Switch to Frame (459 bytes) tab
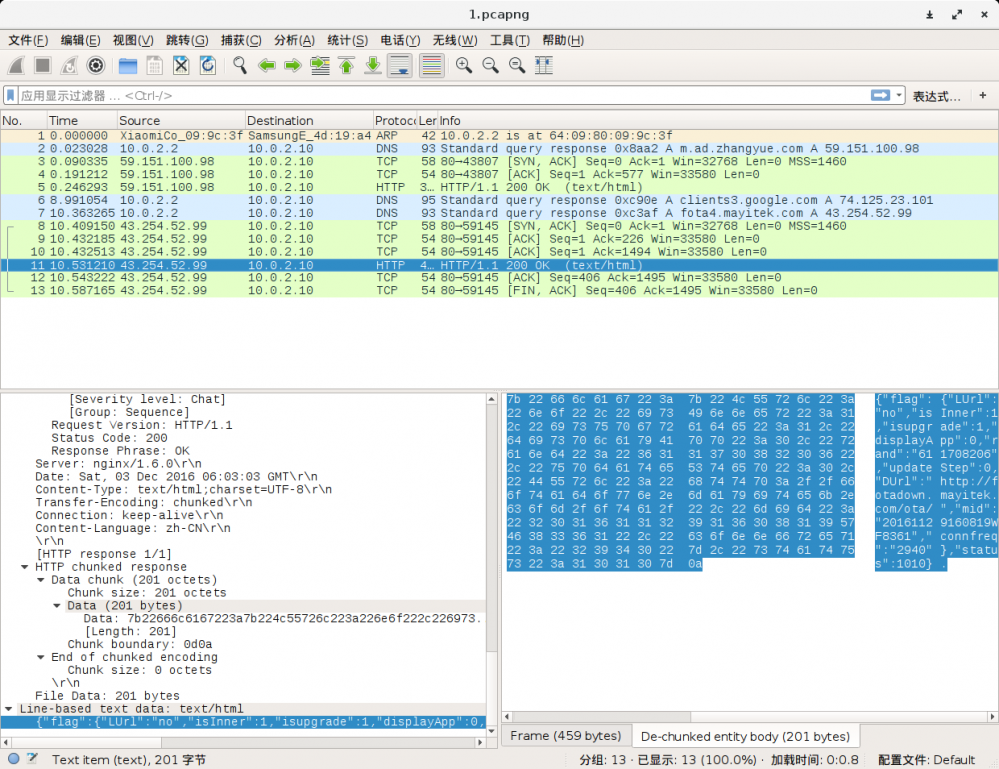The height and width of the screenshot is (769, 999). 566,736
